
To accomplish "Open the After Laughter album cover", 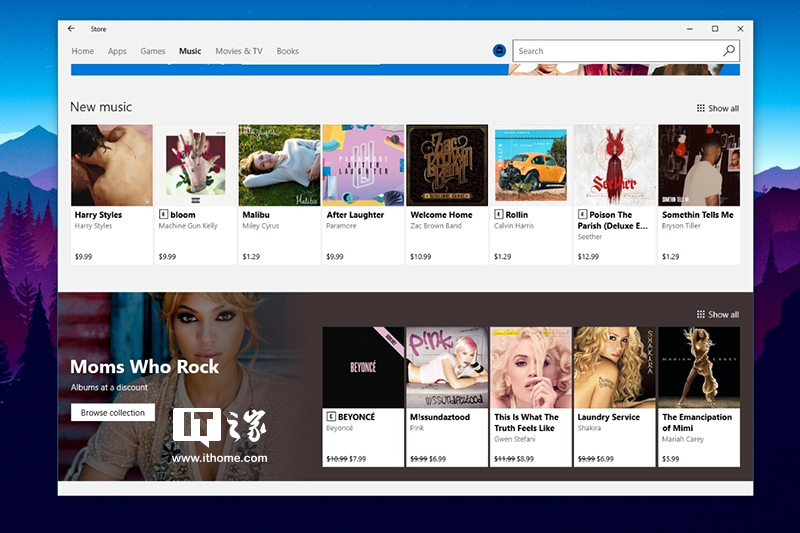I will click(x=363, y=165).
